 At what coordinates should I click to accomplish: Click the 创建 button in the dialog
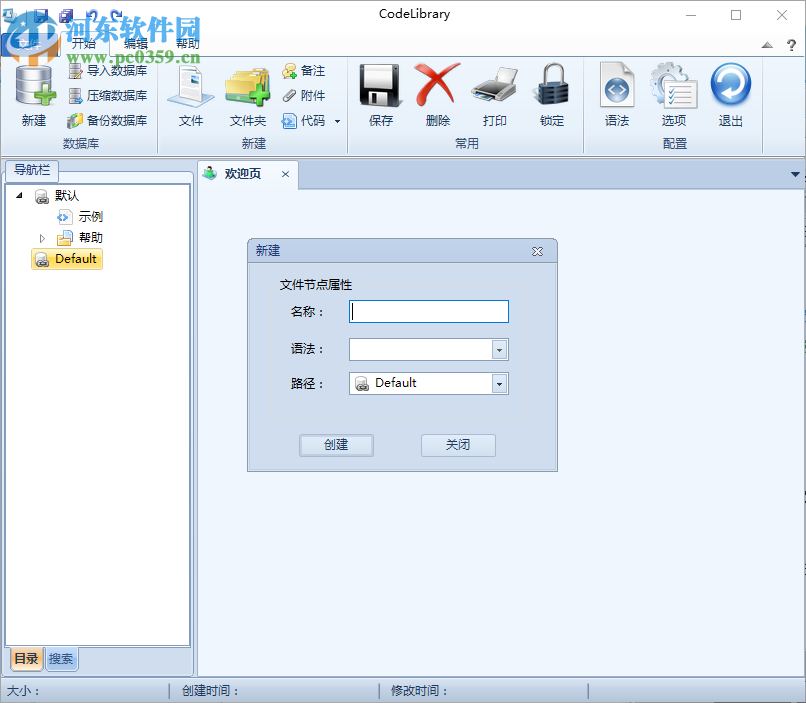pyautogui.click(x=336, y=445)
